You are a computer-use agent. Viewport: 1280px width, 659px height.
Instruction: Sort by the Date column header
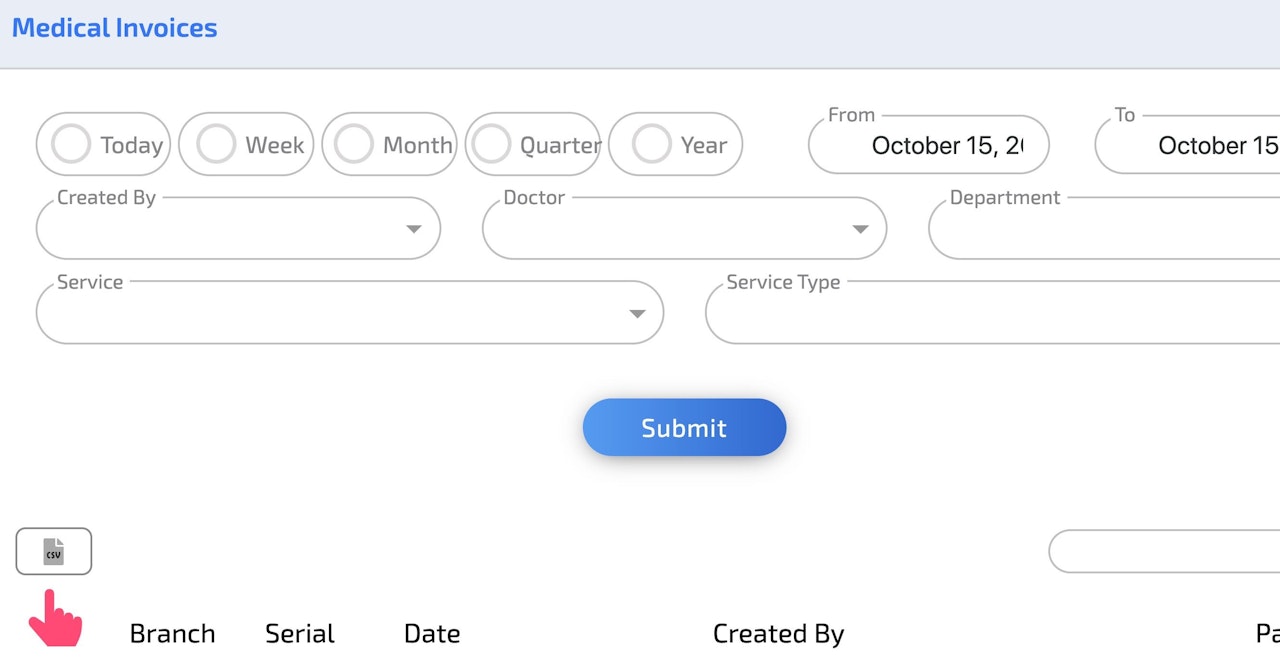coord(432,634)
